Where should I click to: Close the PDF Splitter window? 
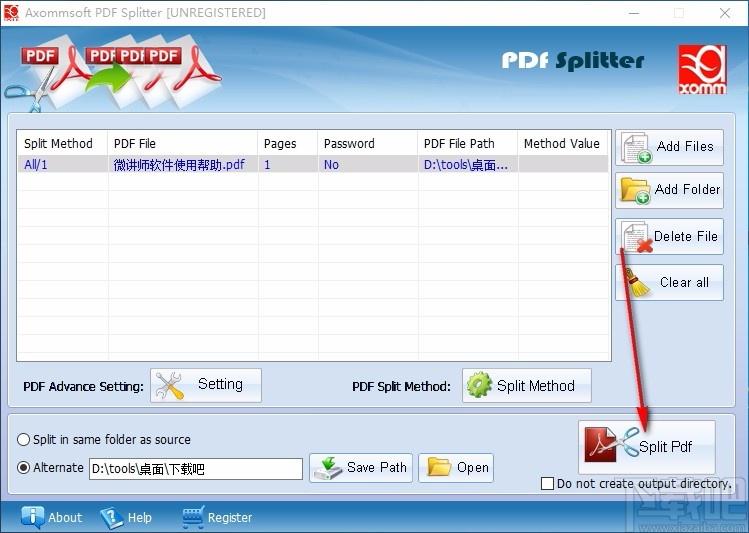pyautogui.click(x=725, y=13)
